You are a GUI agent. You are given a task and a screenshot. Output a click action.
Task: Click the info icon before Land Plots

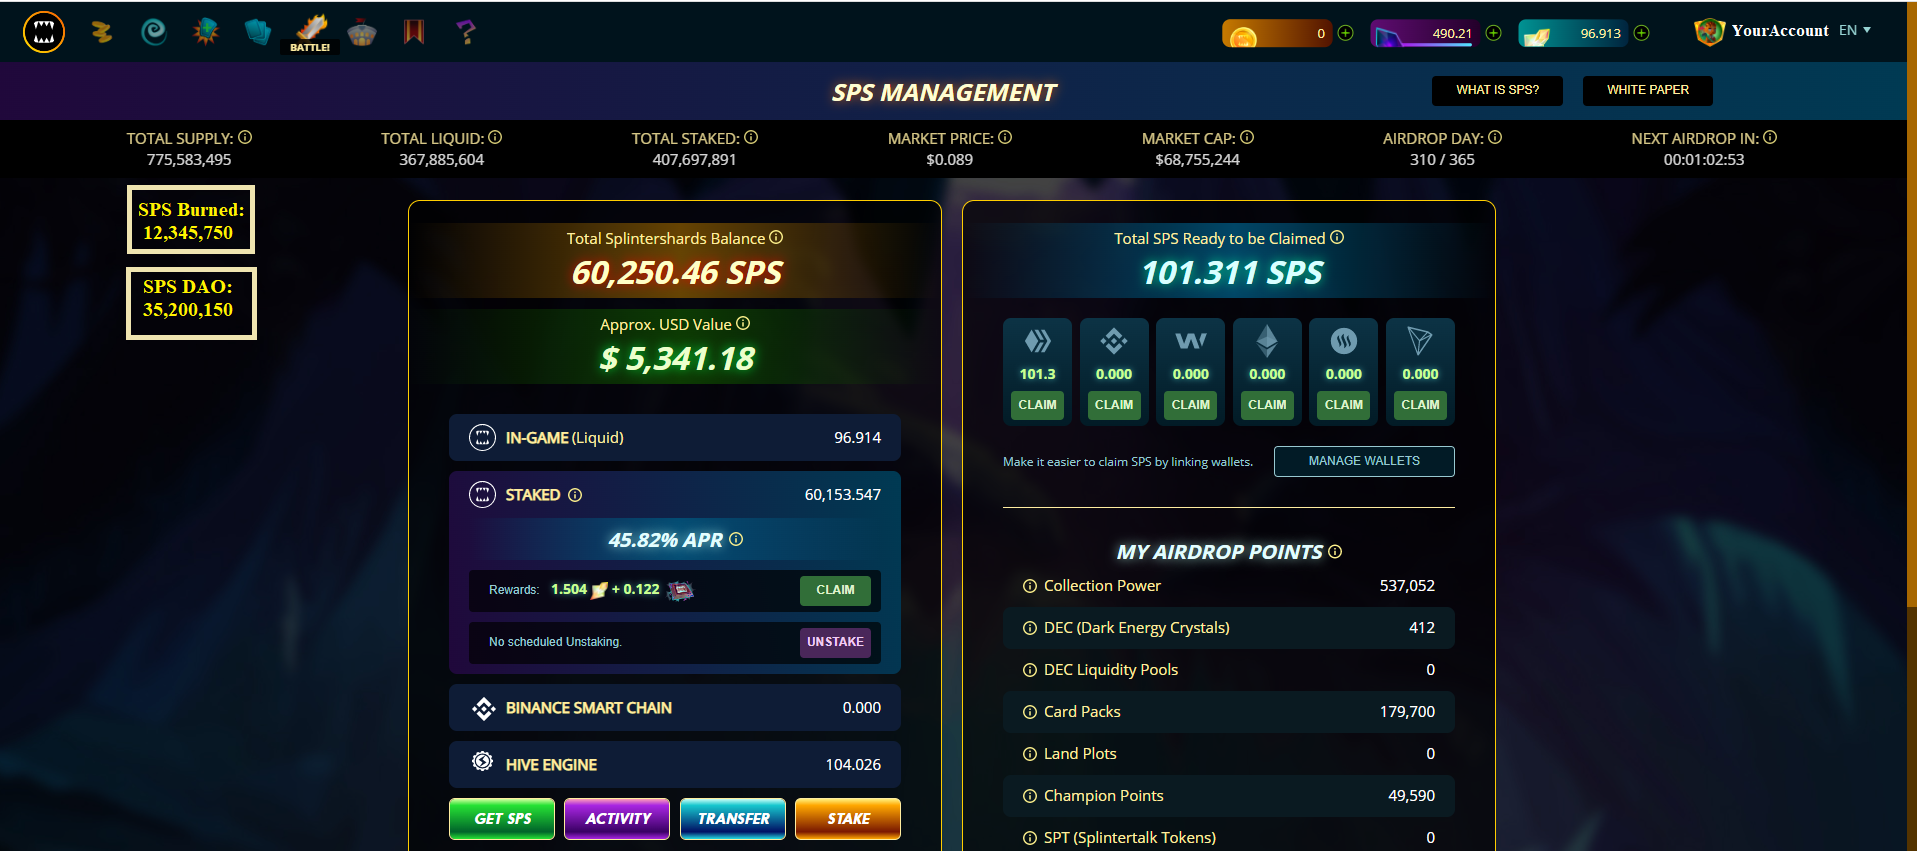coord(1030,754)
